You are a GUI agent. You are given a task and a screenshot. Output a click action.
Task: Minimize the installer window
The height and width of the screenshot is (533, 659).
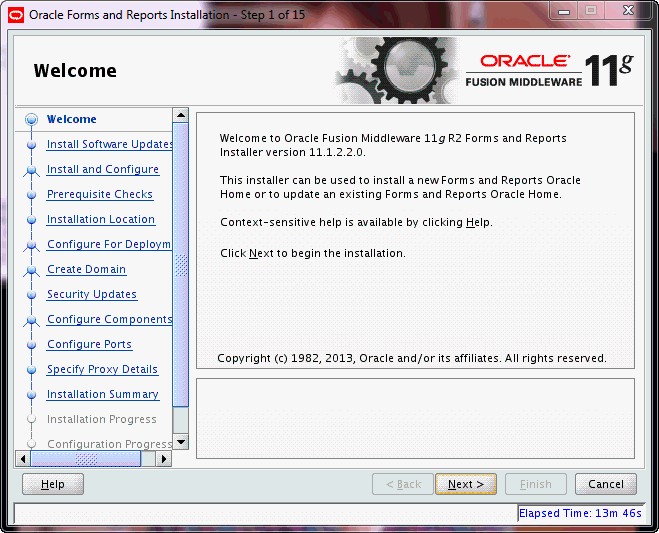[x=564, y=11]
